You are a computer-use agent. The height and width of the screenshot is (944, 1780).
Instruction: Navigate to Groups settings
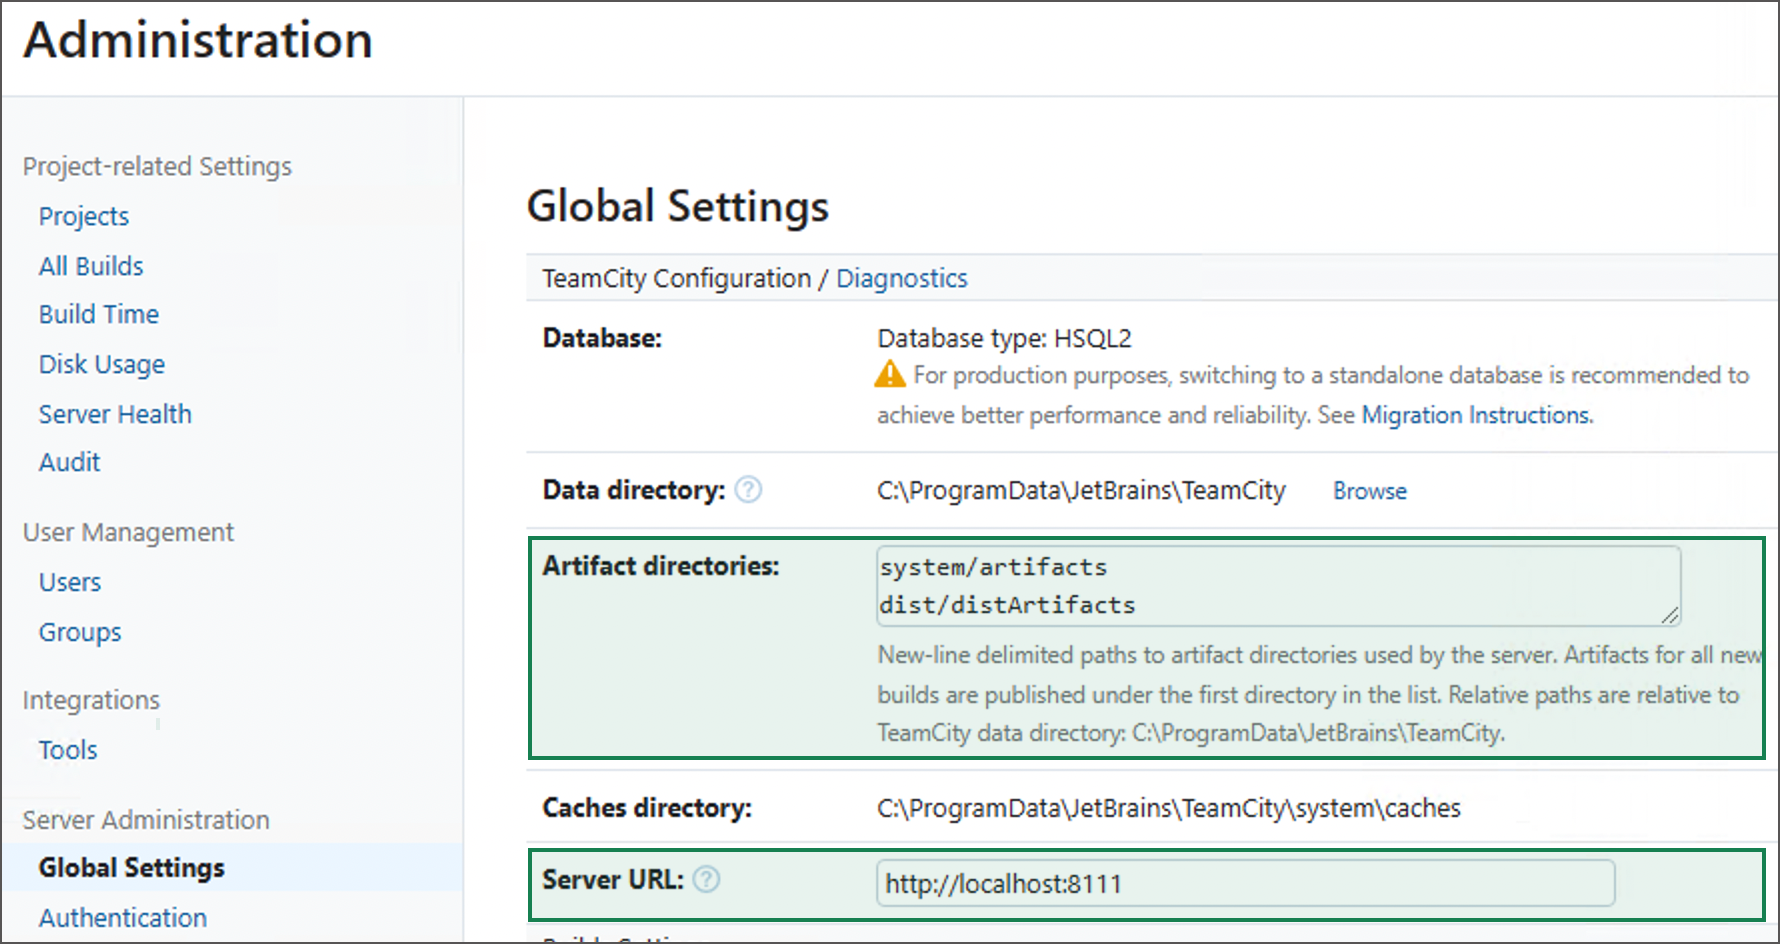click(80, 631)
